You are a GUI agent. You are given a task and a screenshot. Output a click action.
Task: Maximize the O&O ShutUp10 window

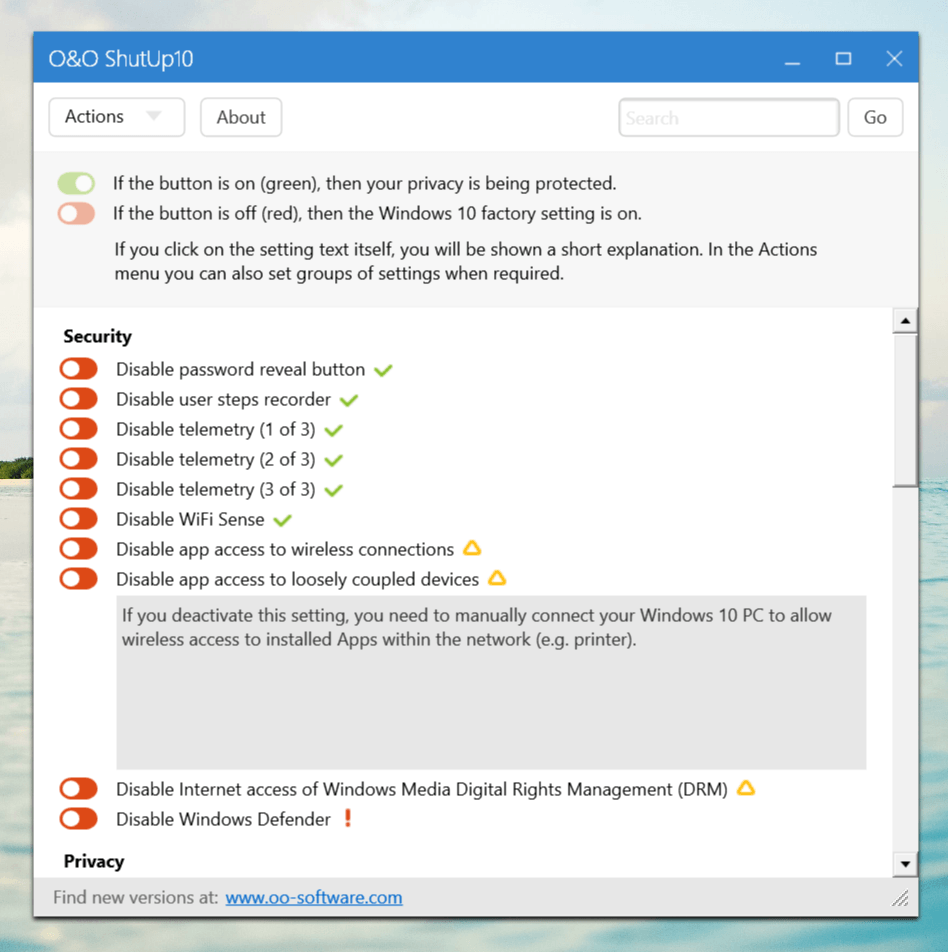point(844,59)
